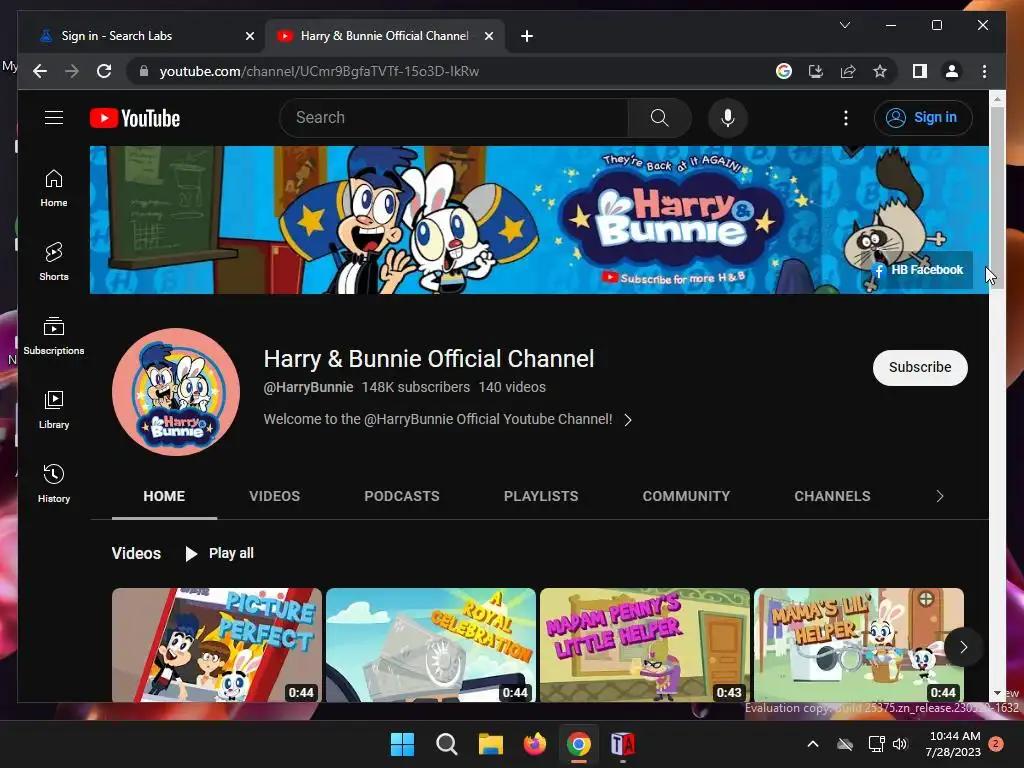1024x768 pixels.
Task: Switch to the PLAYLISTS tab
Action: pos(541,496)
